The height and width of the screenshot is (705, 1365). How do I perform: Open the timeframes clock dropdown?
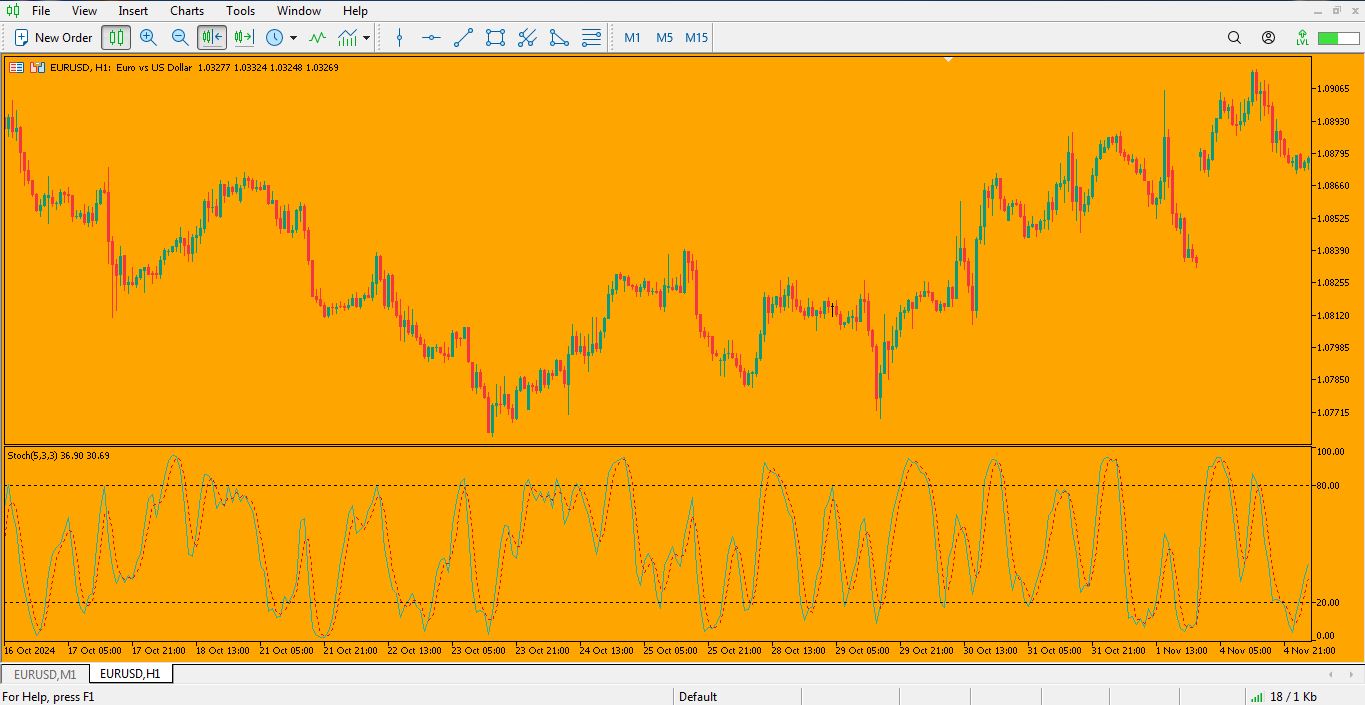273,37
